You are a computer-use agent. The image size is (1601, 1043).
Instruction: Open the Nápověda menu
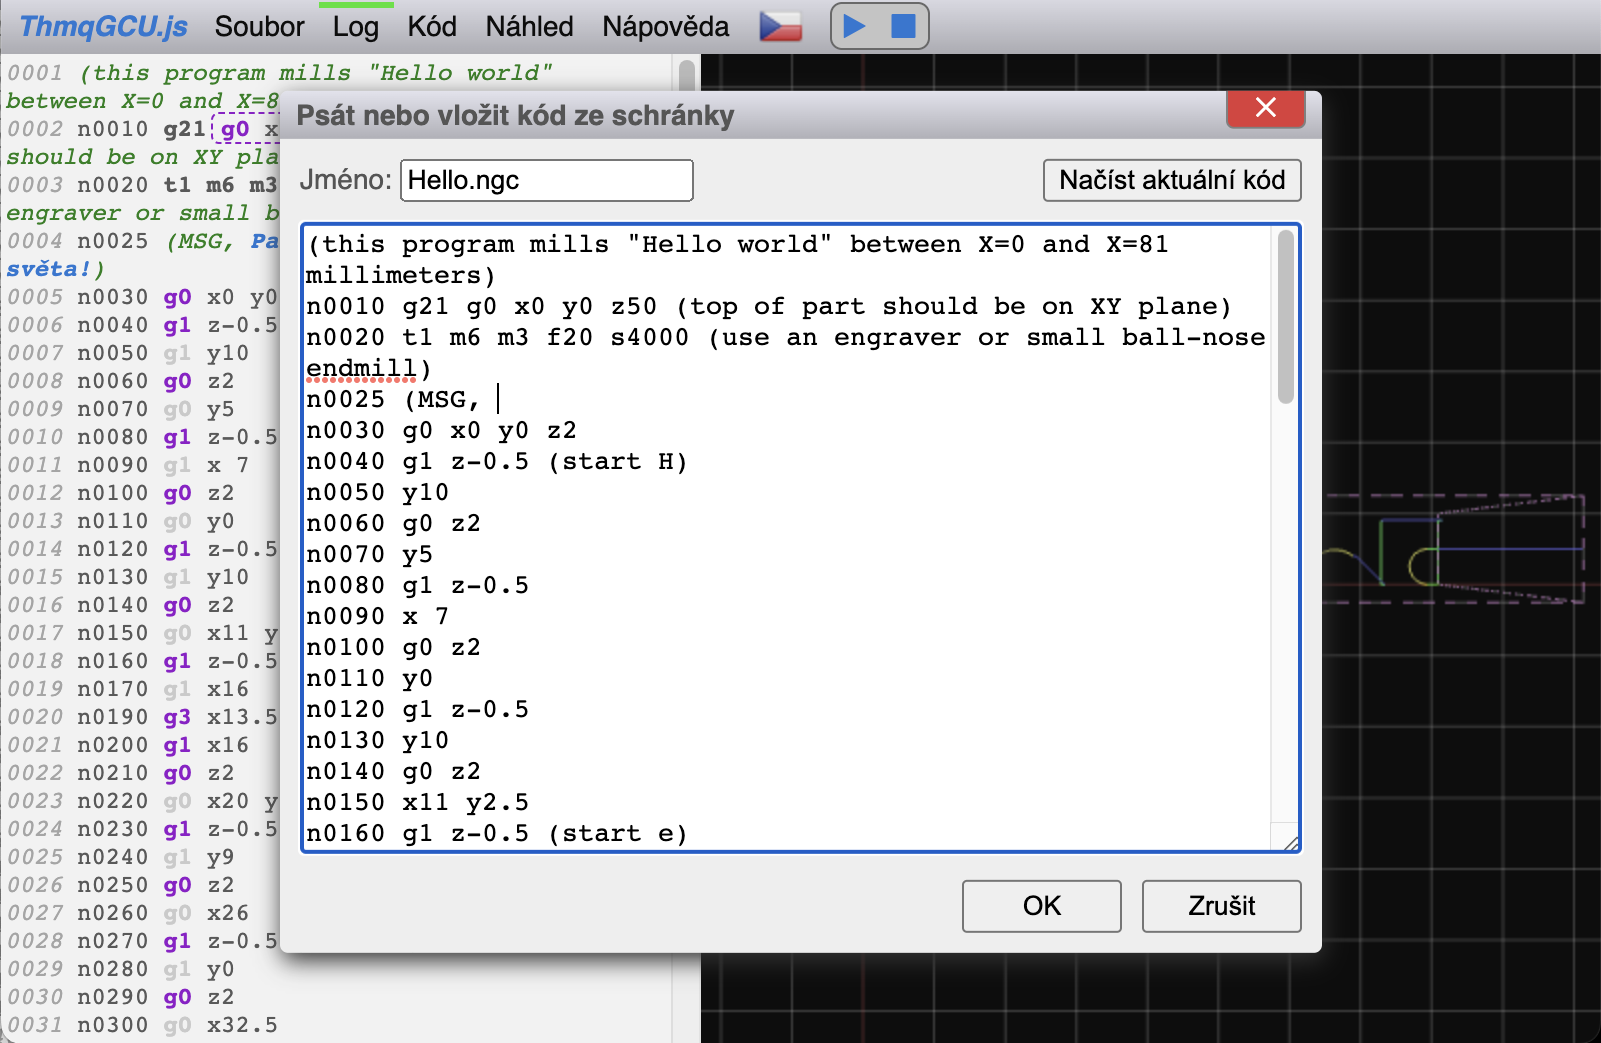point(665,27)
